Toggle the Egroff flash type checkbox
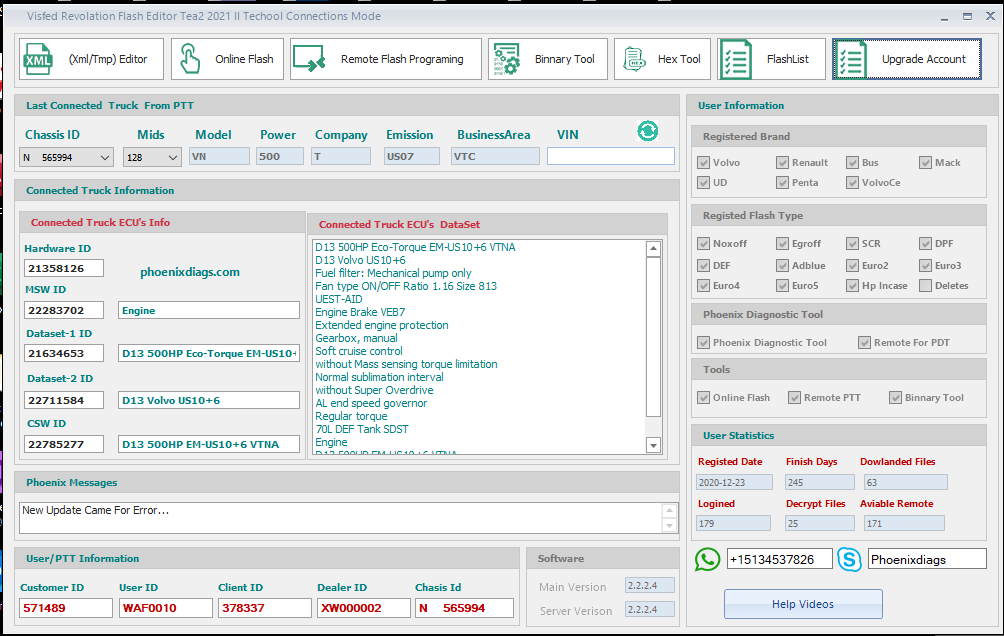Viewport: 1004px width, 636px height. click(782, 243)
